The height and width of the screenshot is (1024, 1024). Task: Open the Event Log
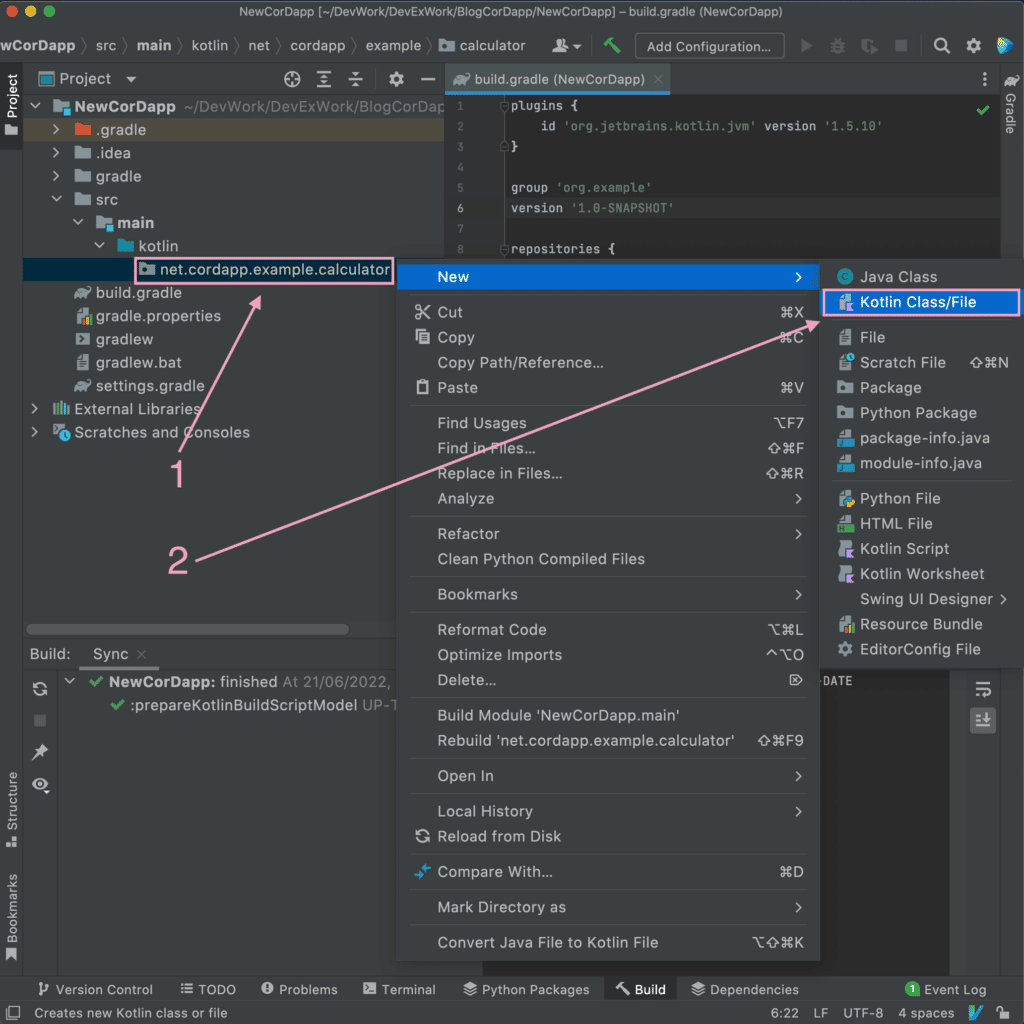(946, 989)
